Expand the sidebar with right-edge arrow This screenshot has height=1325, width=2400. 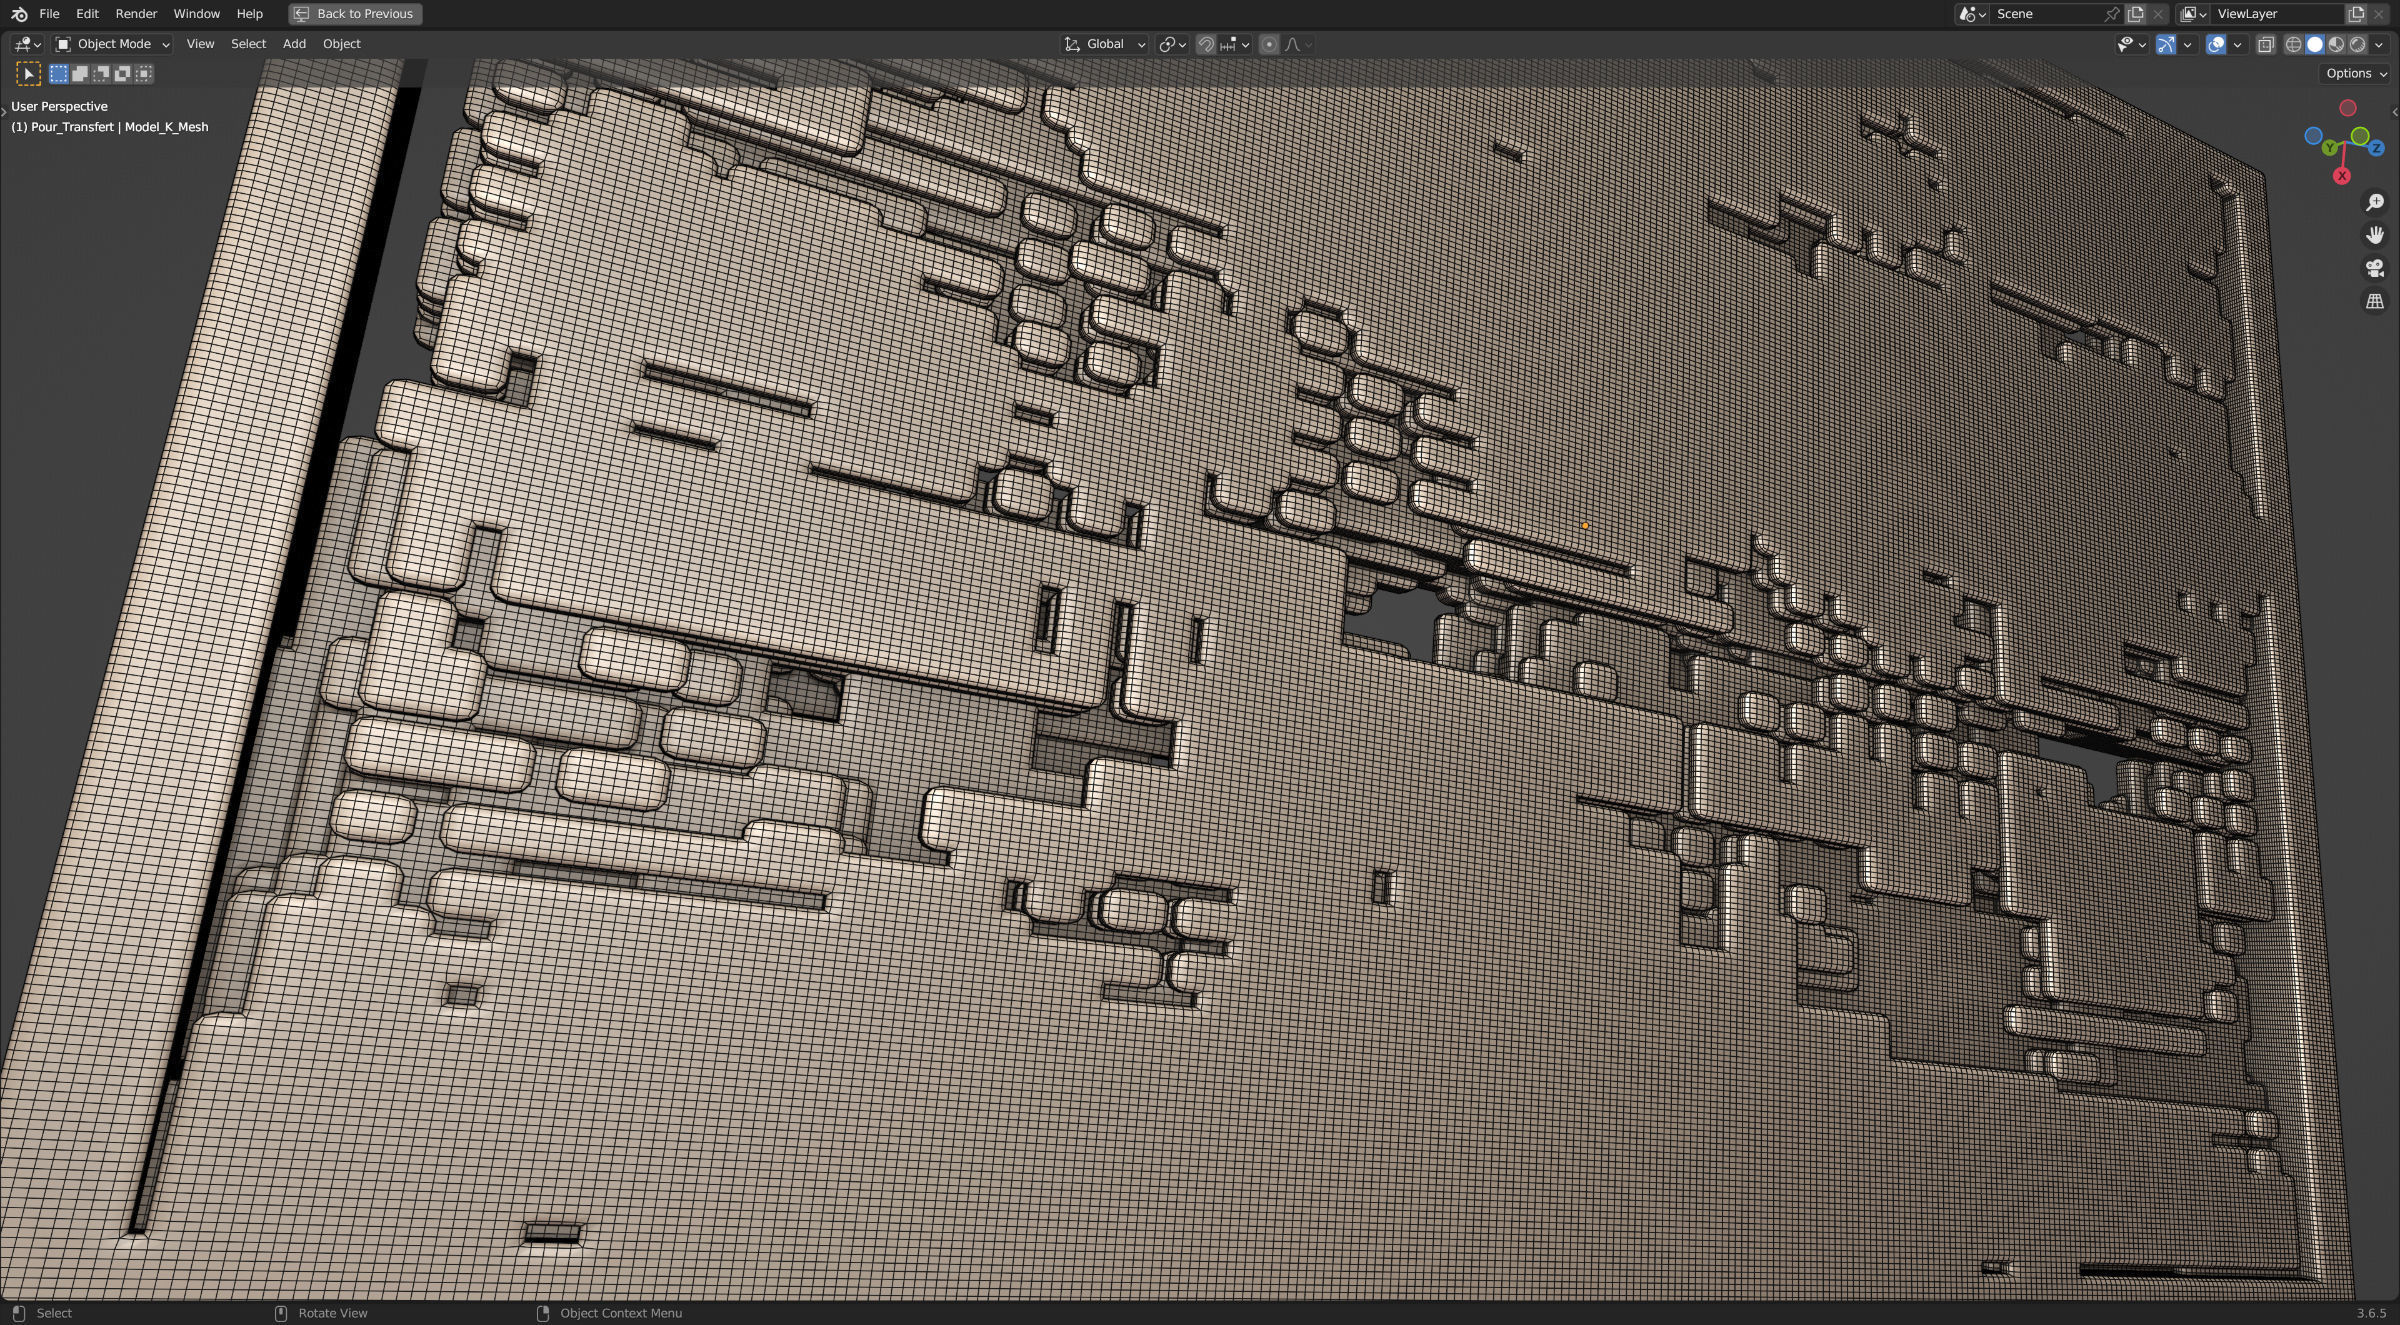tap(2395, 111)
